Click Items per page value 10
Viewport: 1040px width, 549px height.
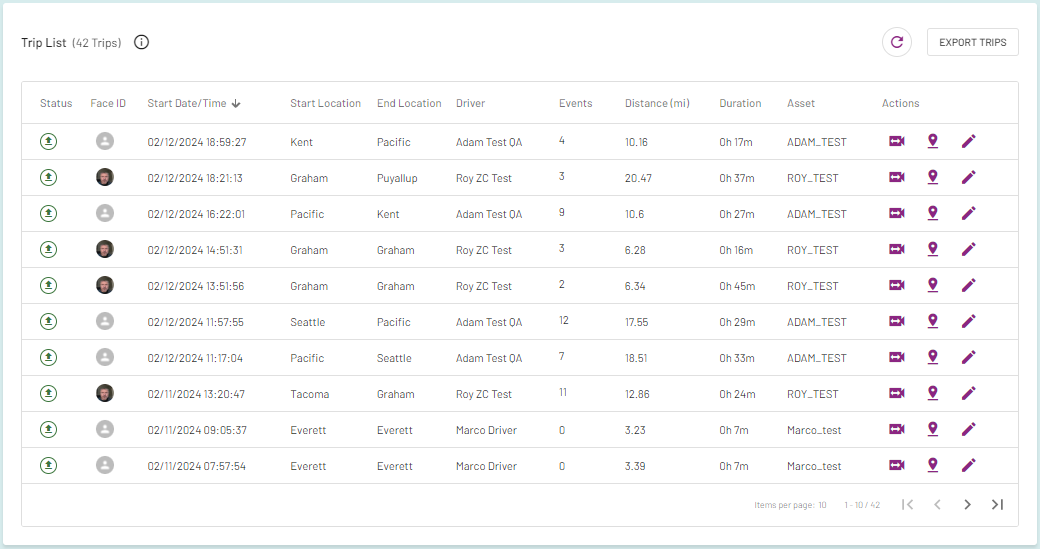click(x=822, y=505)
